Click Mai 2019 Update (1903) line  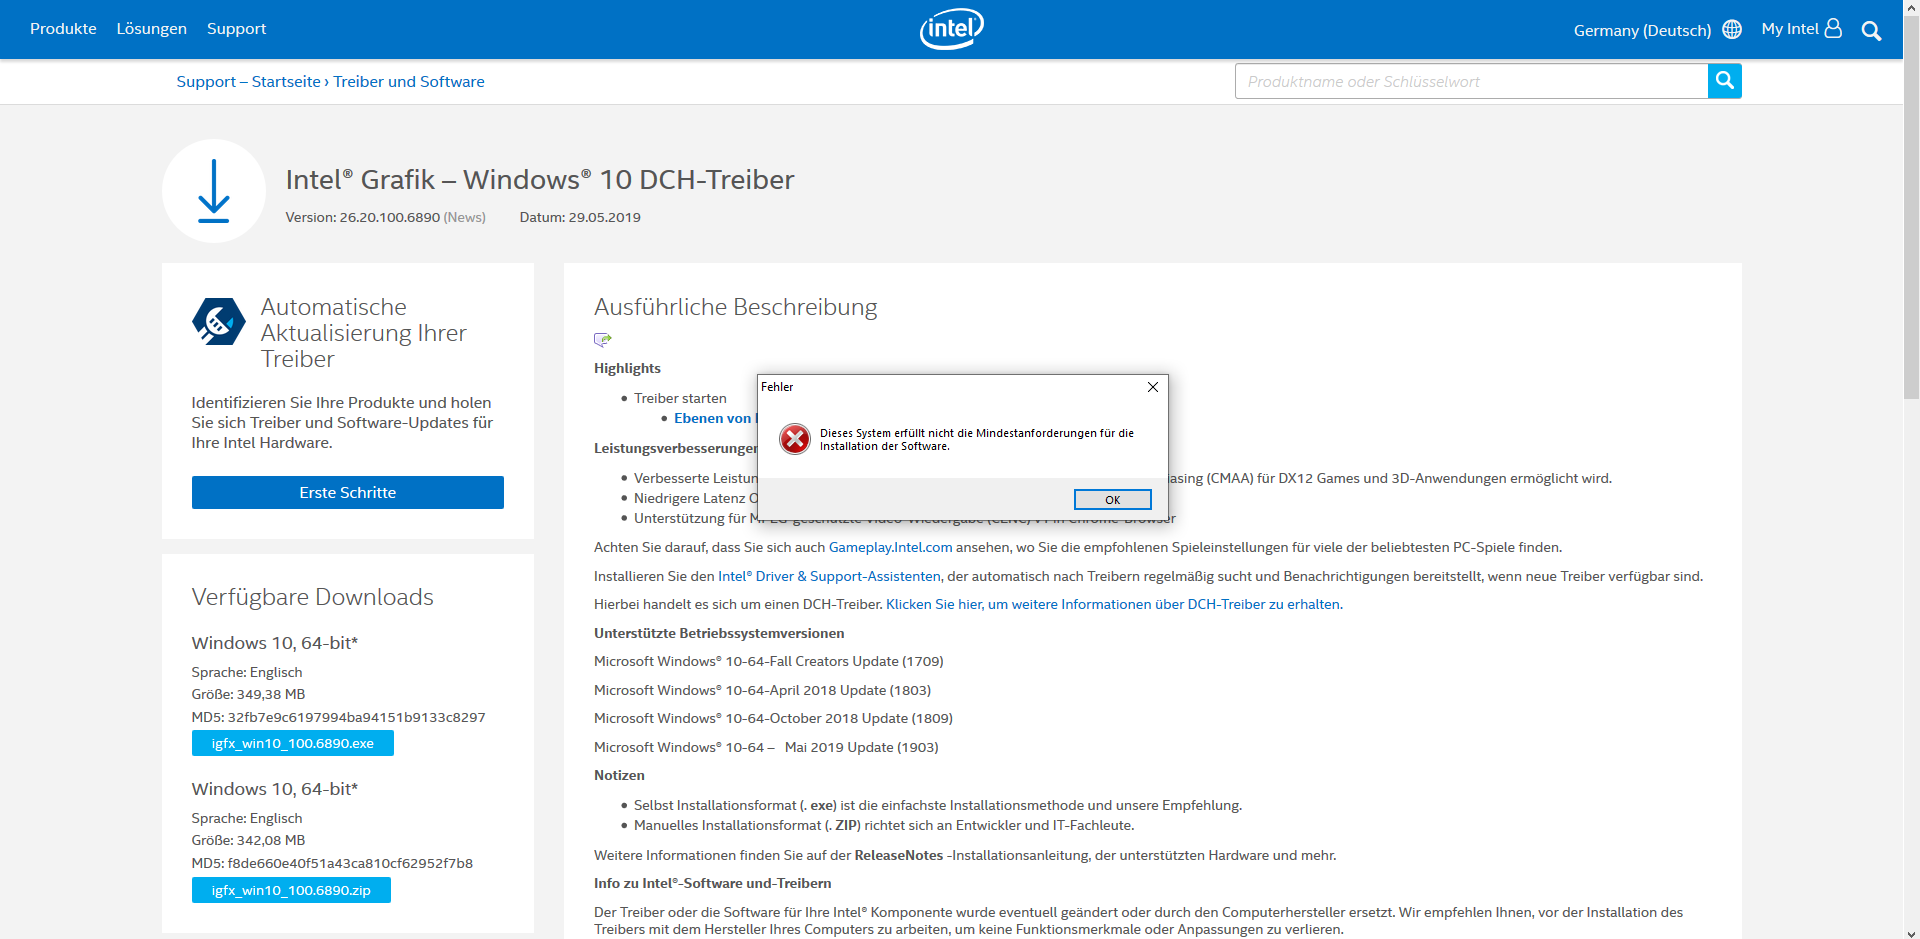pos(766,747)
